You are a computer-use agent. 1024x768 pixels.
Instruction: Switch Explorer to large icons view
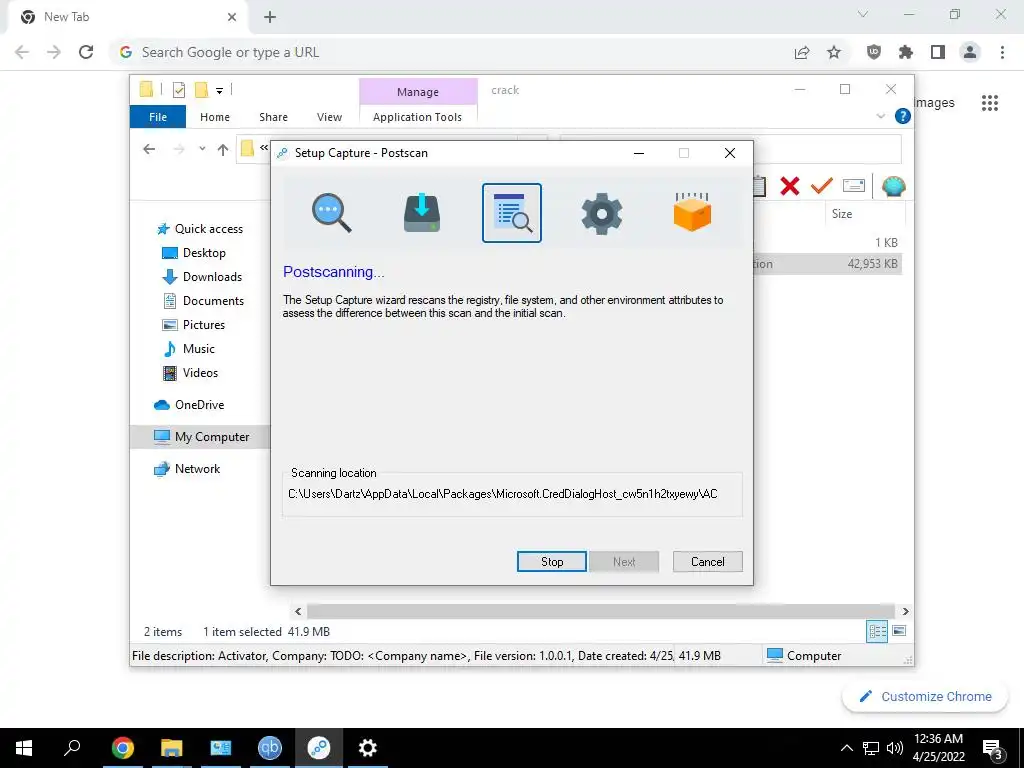click(x=899, y=631)
